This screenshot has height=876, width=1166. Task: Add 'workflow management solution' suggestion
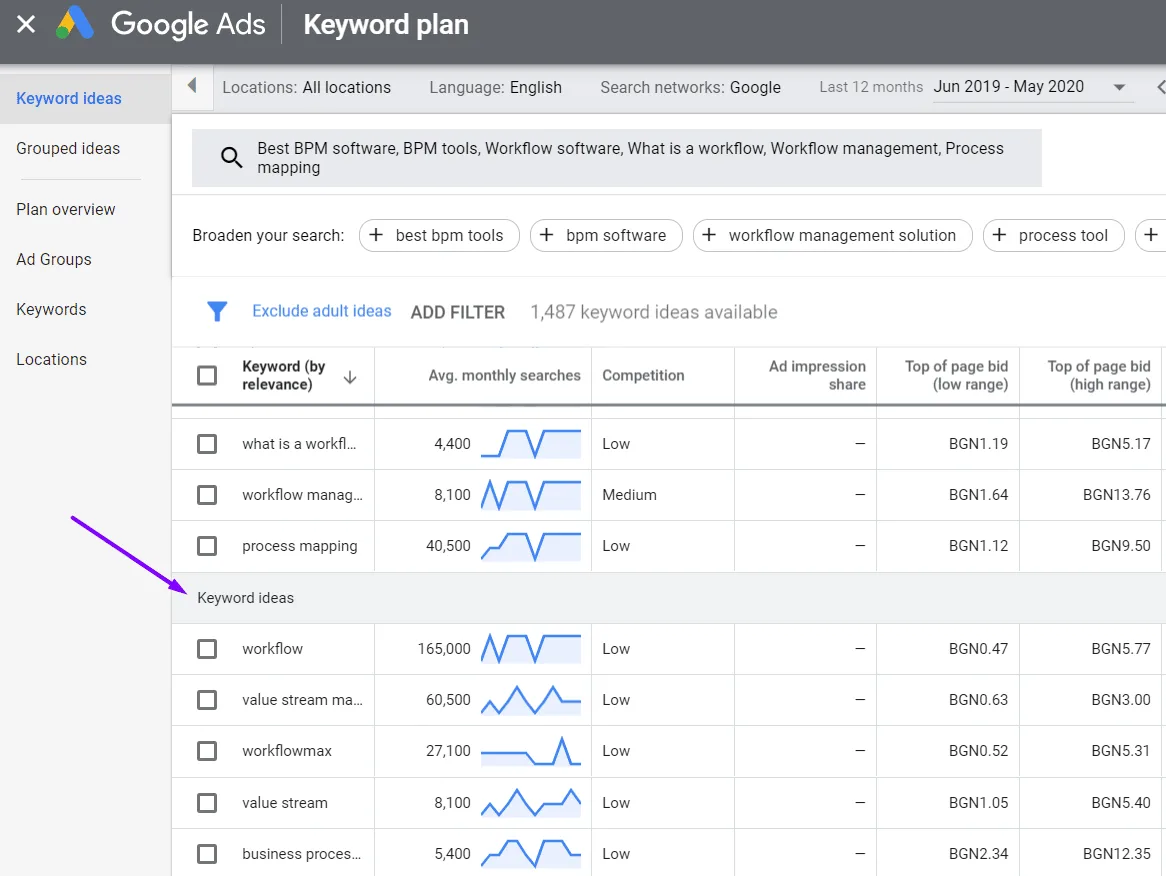(832, 235)
